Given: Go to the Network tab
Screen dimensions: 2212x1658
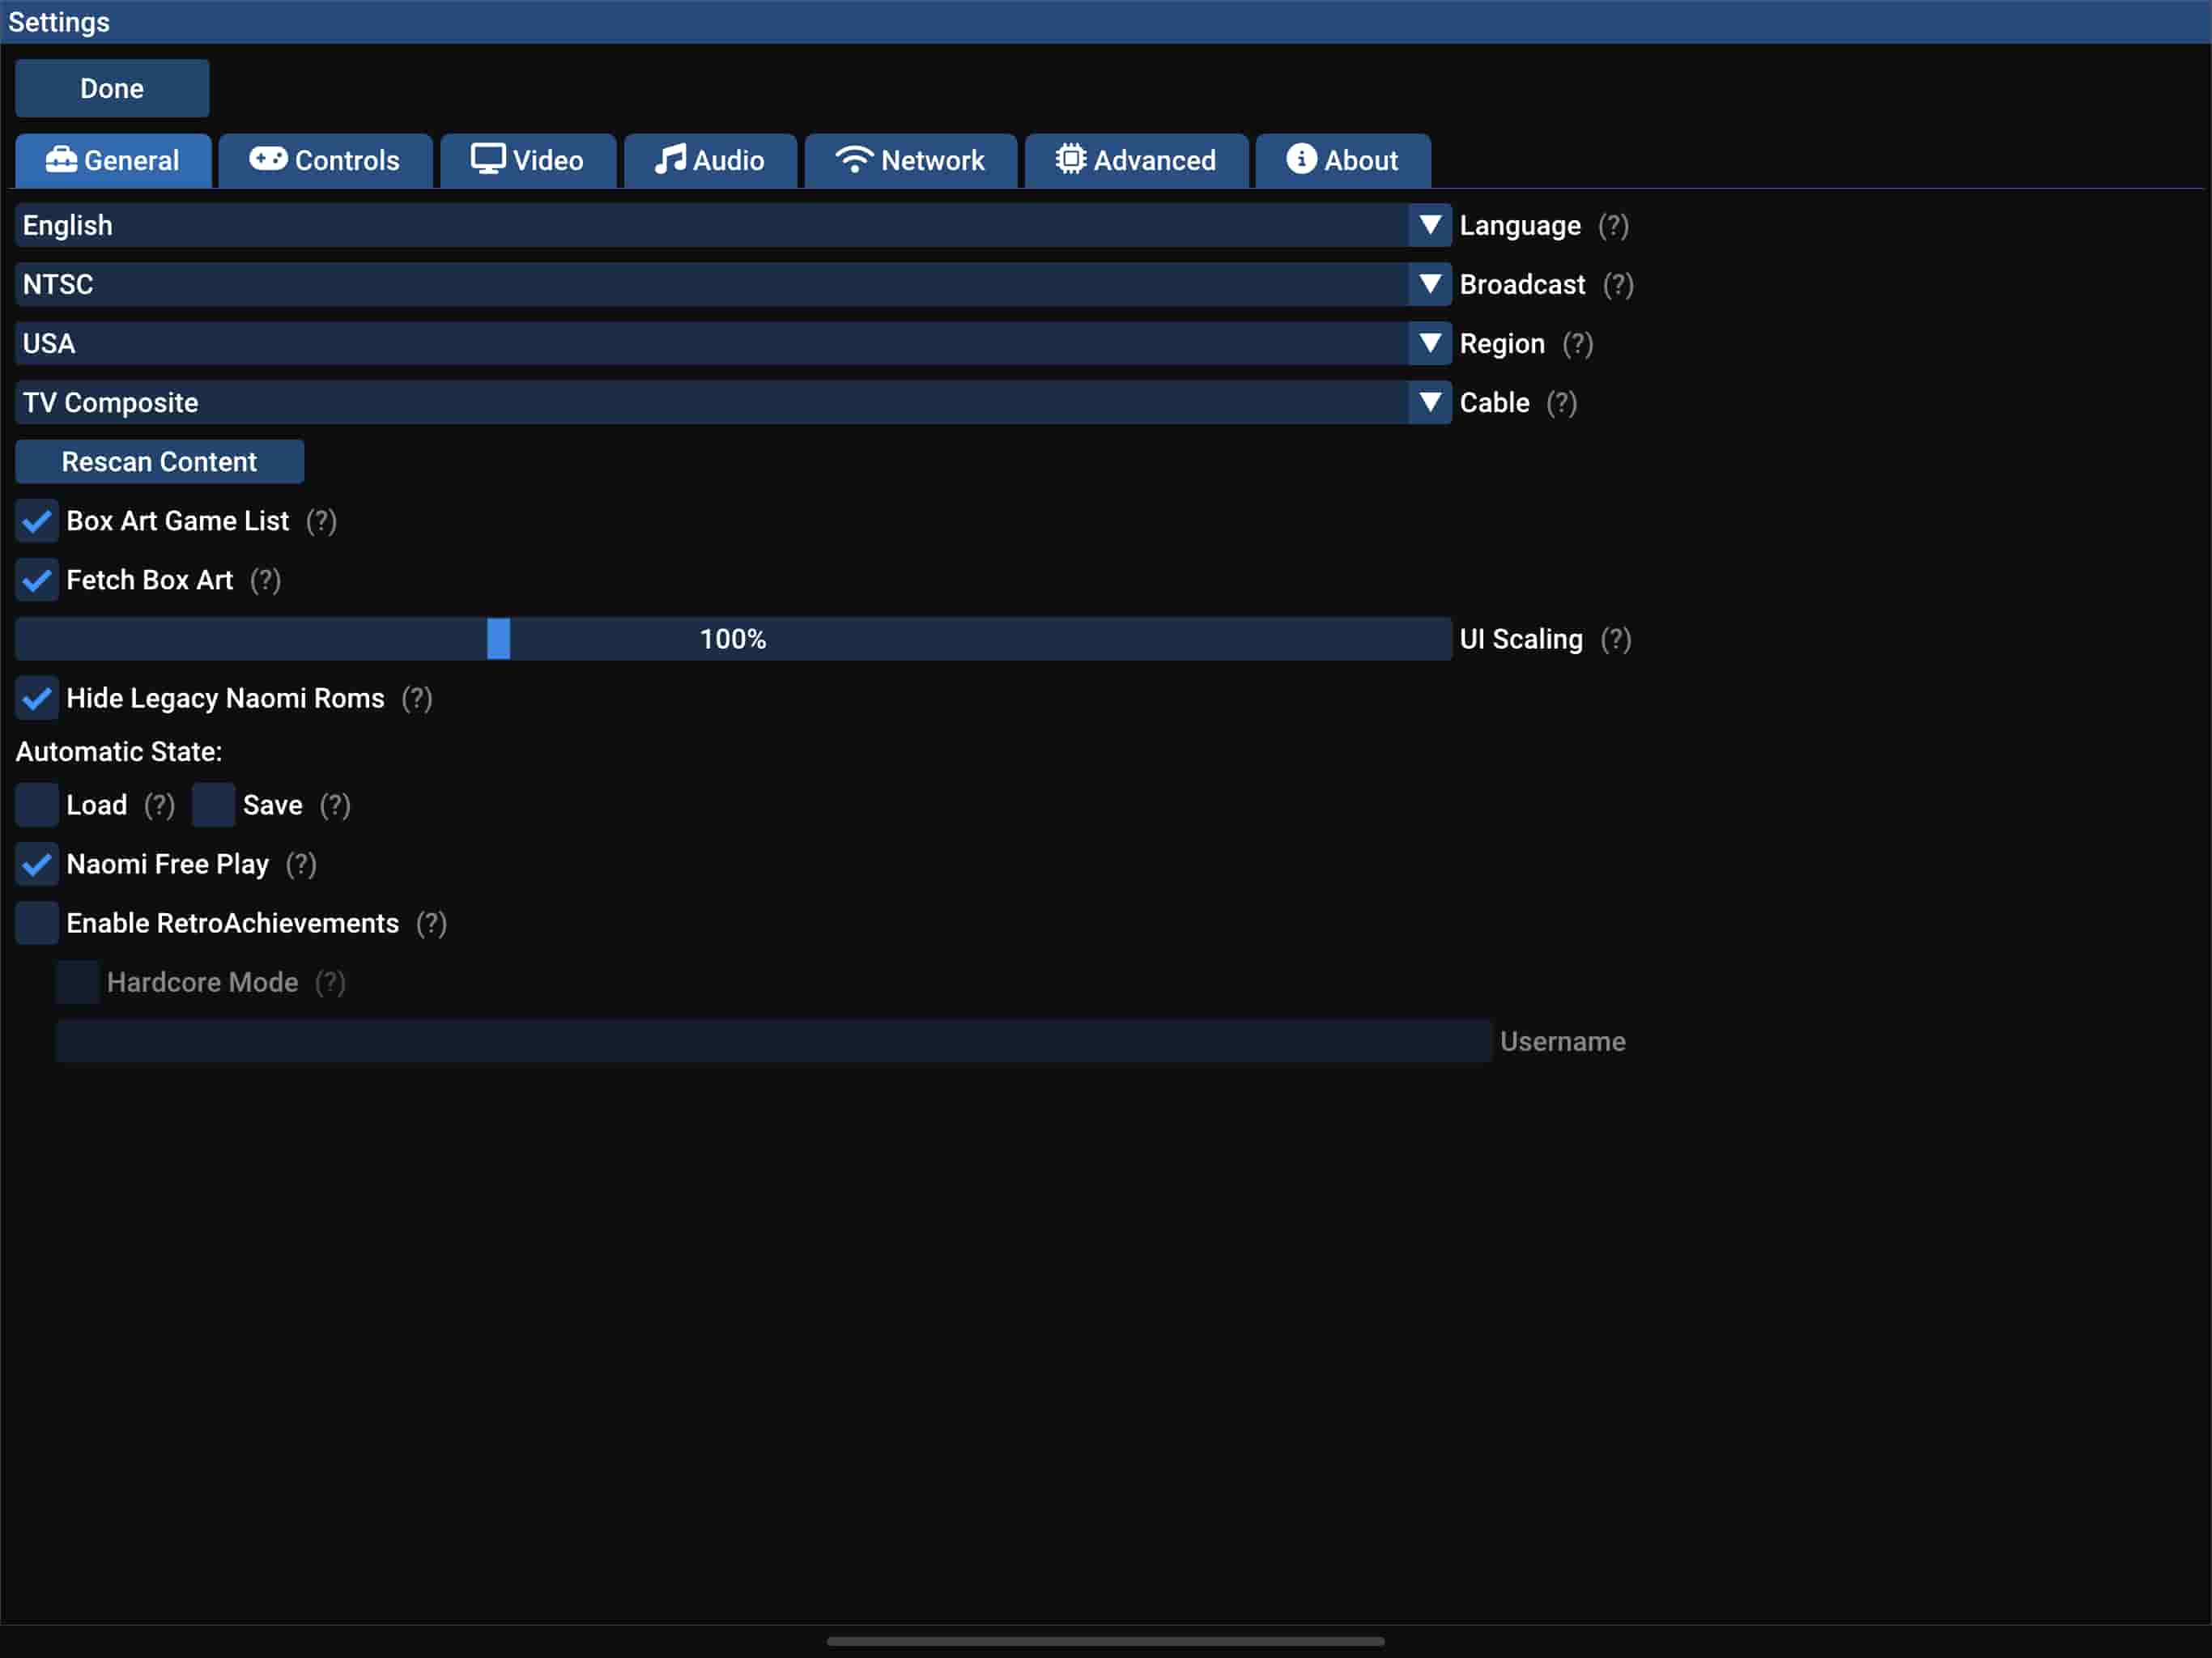Looking at the screenshot, I should click(911, 160).
